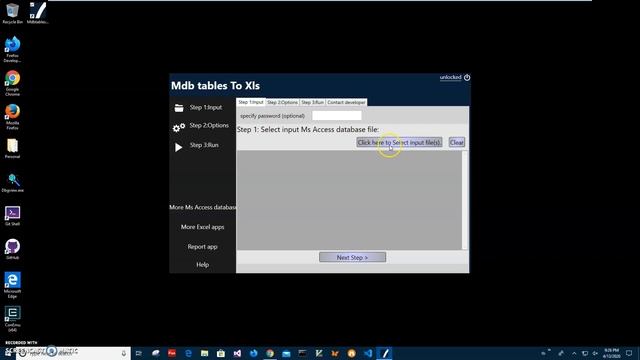Open the taskbar clock and date
This screenshot has height=360, width=640.
coord(611,353)
